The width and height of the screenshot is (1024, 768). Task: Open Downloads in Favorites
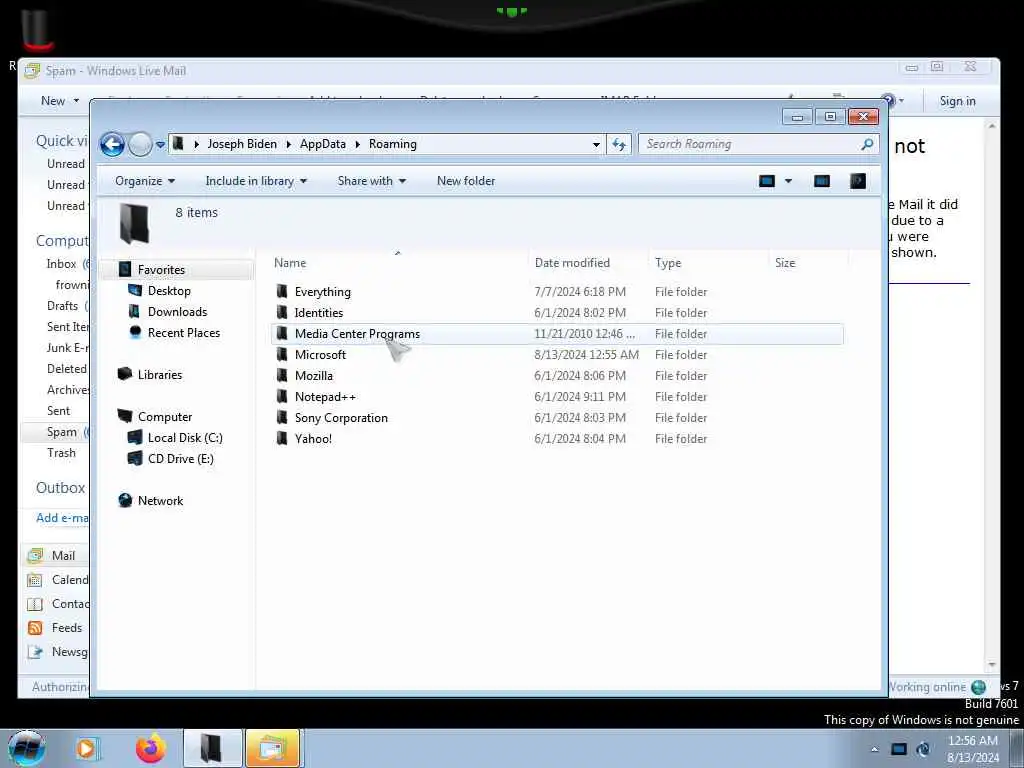(x=177, y=312)
